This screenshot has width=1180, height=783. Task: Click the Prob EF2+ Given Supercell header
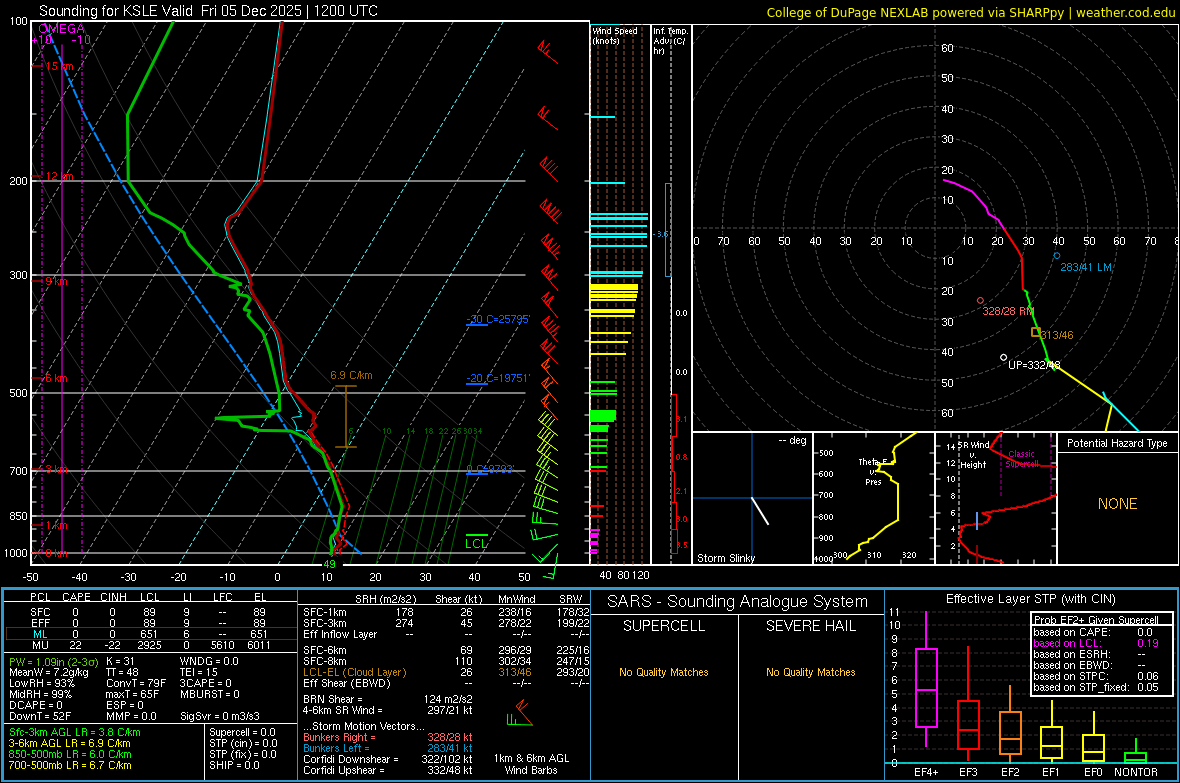click(1096, 620)
